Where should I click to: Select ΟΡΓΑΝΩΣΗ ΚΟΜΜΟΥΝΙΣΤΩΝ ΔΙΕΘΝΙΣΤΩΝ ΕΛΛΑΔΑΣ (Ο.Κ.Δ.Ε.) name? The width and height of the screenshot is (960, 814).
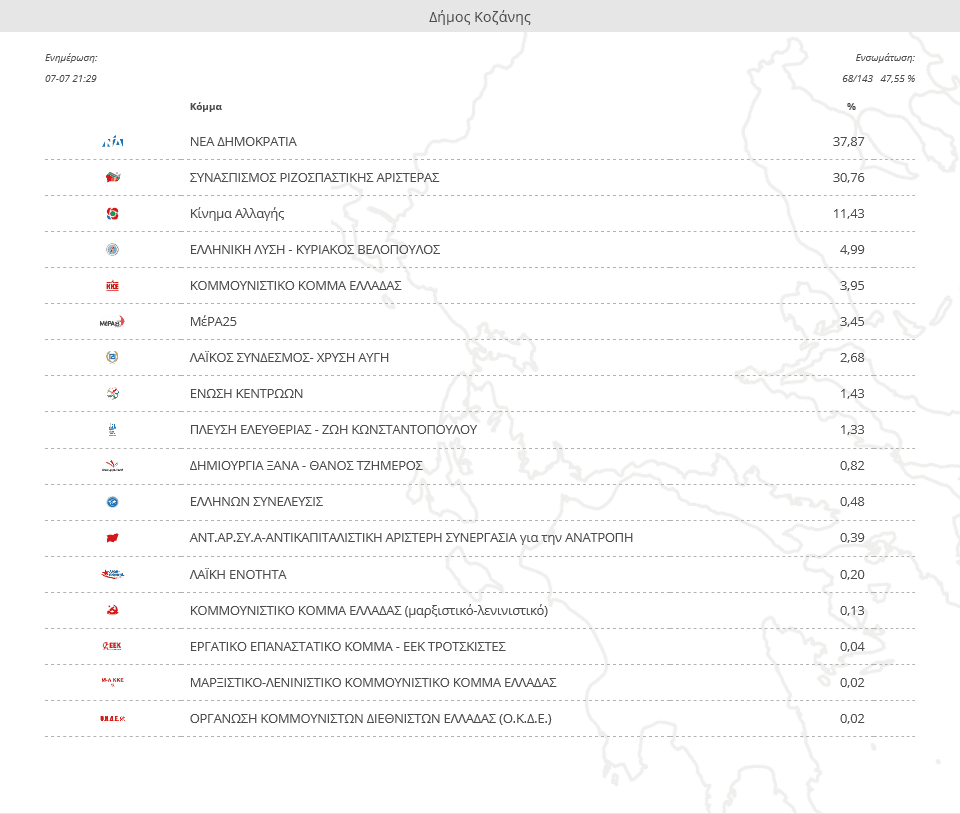[370, 719]
